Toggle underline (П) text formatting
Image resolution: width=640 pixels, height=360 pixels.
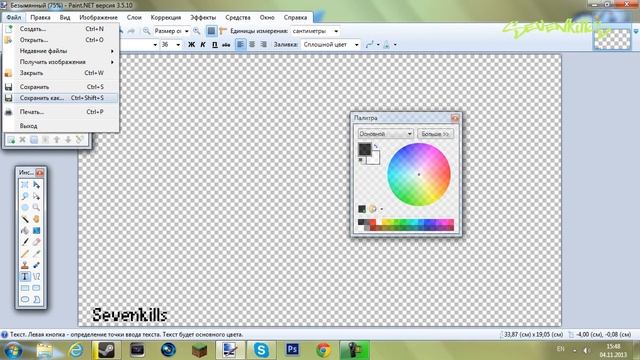pyautogui.click(x=215, y=44)
